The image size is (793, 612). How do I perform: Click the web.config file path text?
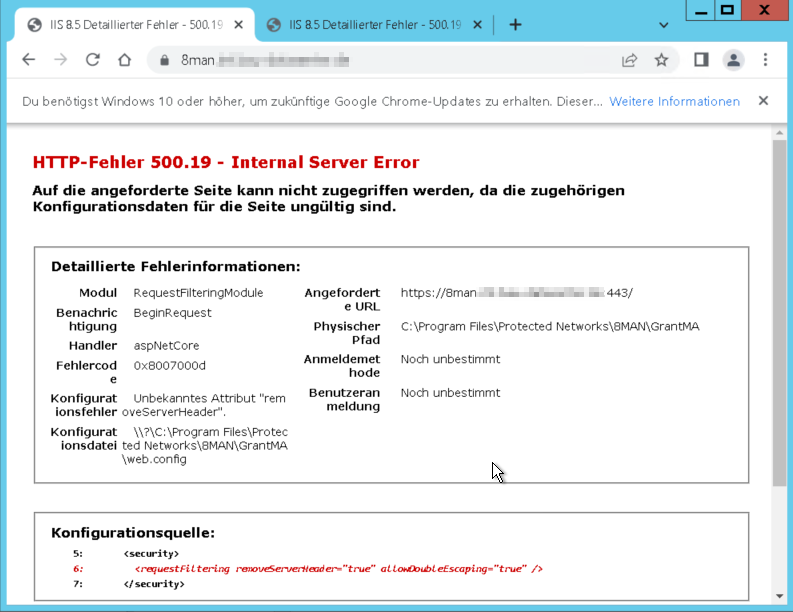click(205, 446)
